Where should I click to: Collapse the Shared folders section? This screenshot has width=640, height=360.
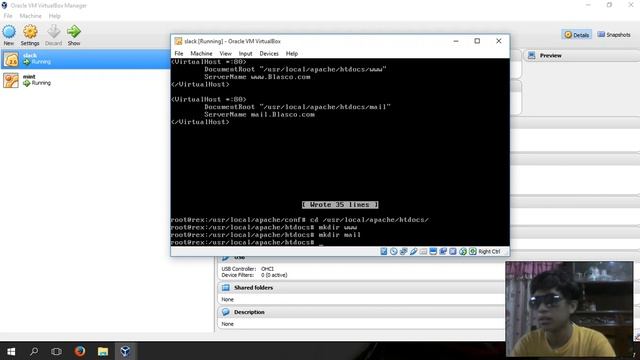click(361, 288)
